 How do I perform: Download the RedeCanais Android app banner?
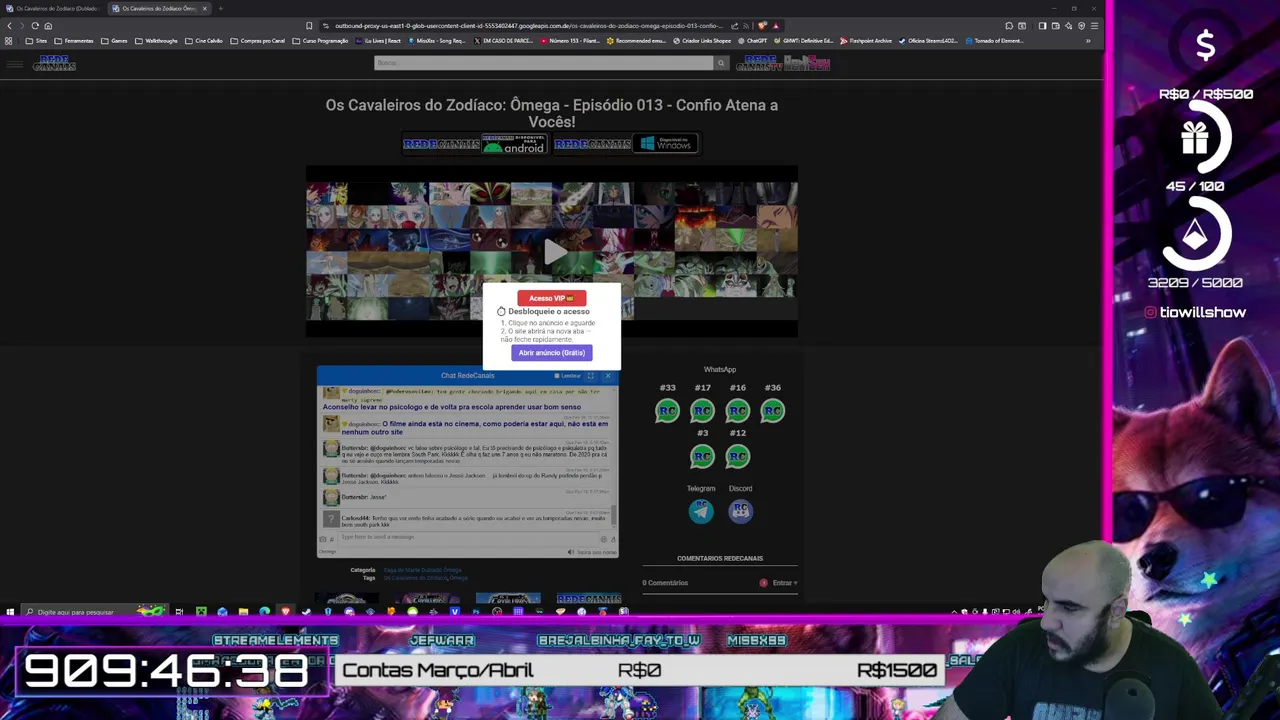[475, 144]
